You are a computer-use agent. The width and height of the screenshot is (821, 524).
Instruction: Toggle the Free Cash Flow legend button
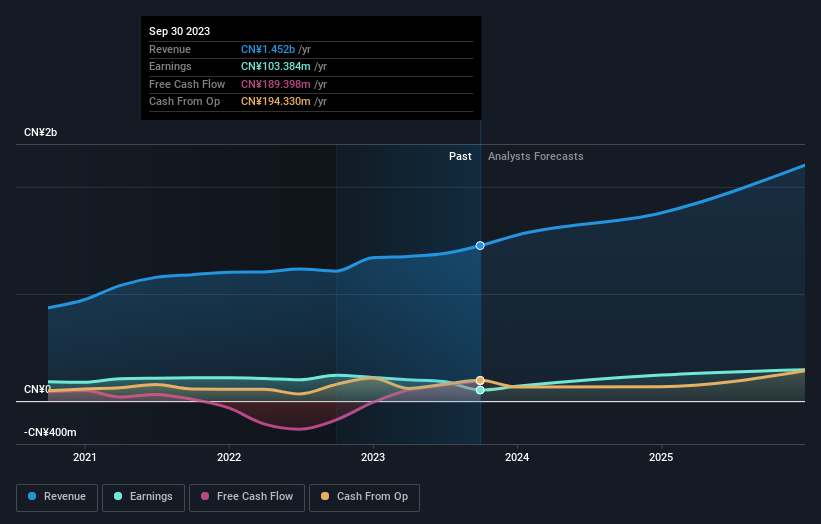click(x=247, y=497)
